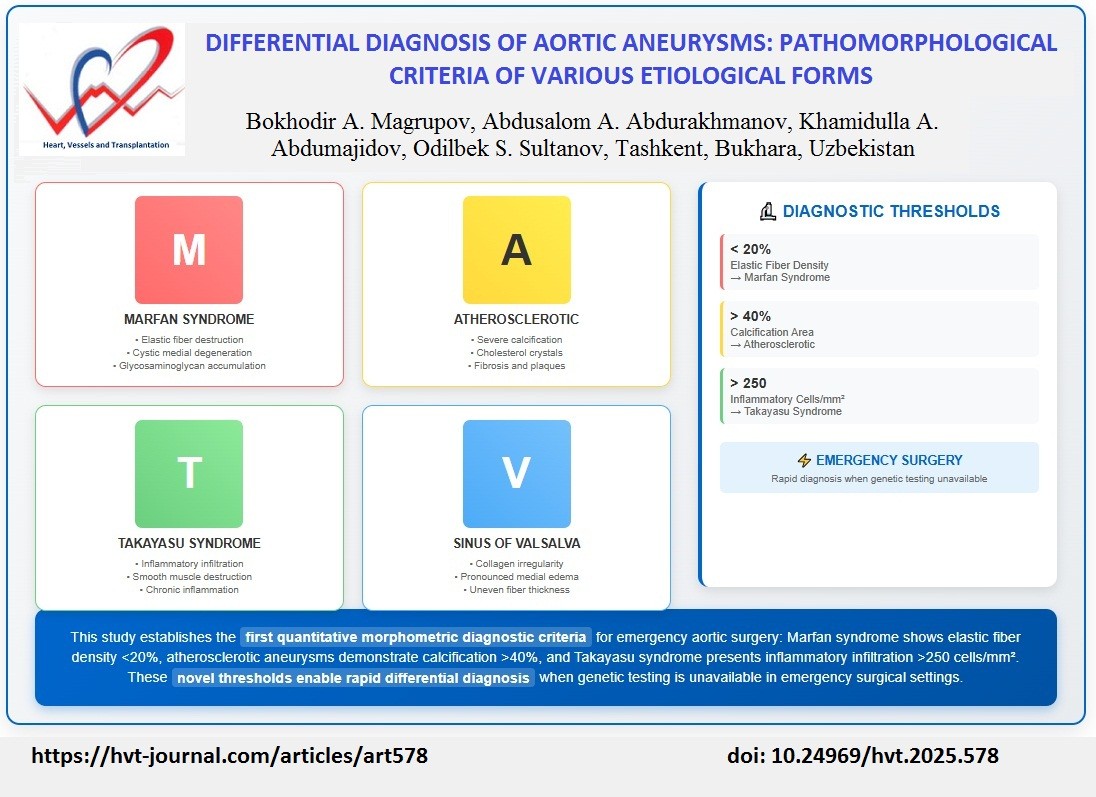Click 'Glycosaminoglycan accumulation' bullet
Image resolution: width=1096 pixels, height=797 pixels.
click(189, 366)
